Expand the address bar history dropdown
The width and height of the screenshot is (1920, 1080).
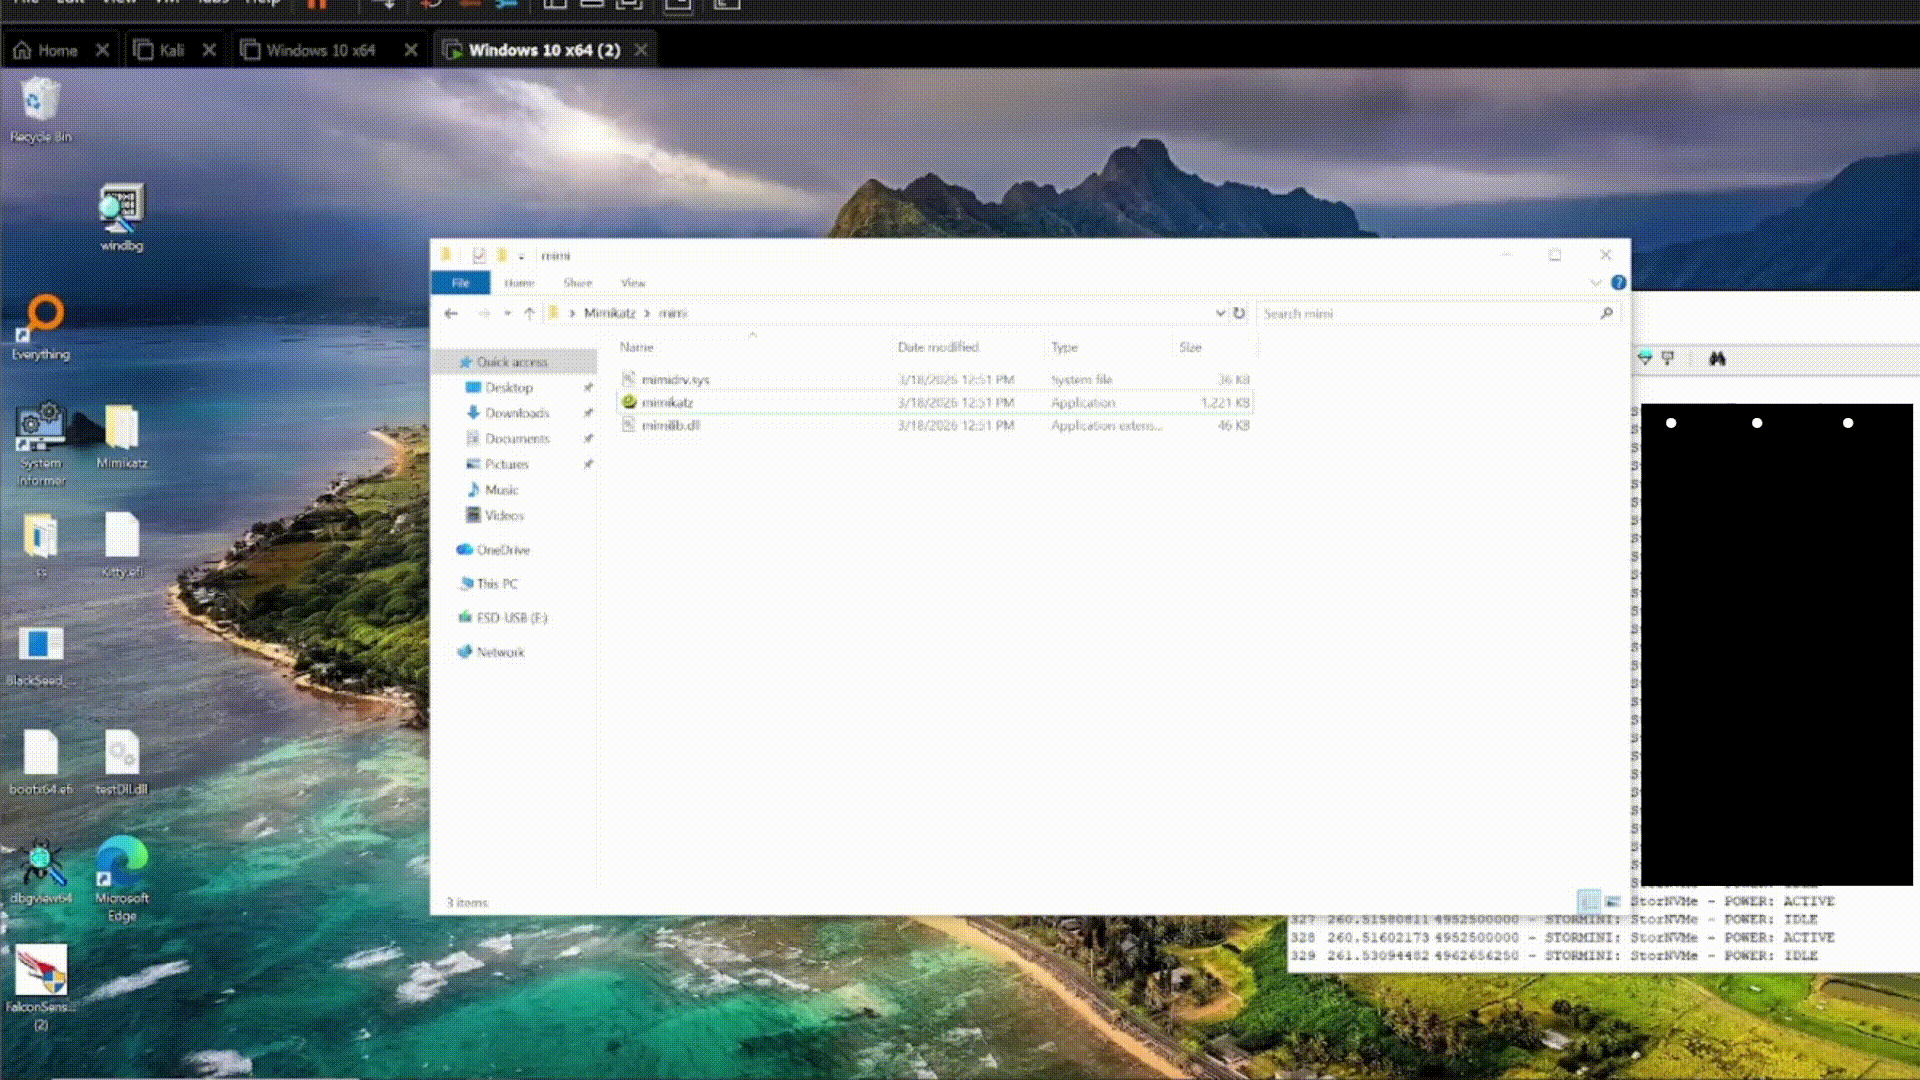click(x=1220, y=313)
